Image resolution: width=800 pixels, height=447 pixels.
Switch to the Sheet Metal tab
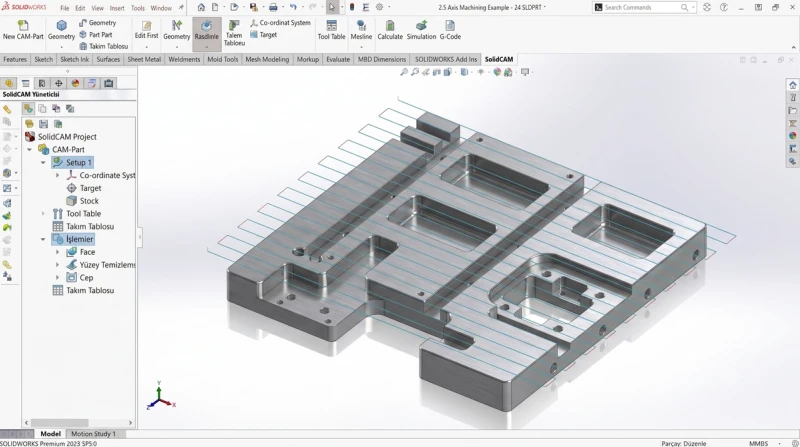(144, 59)
